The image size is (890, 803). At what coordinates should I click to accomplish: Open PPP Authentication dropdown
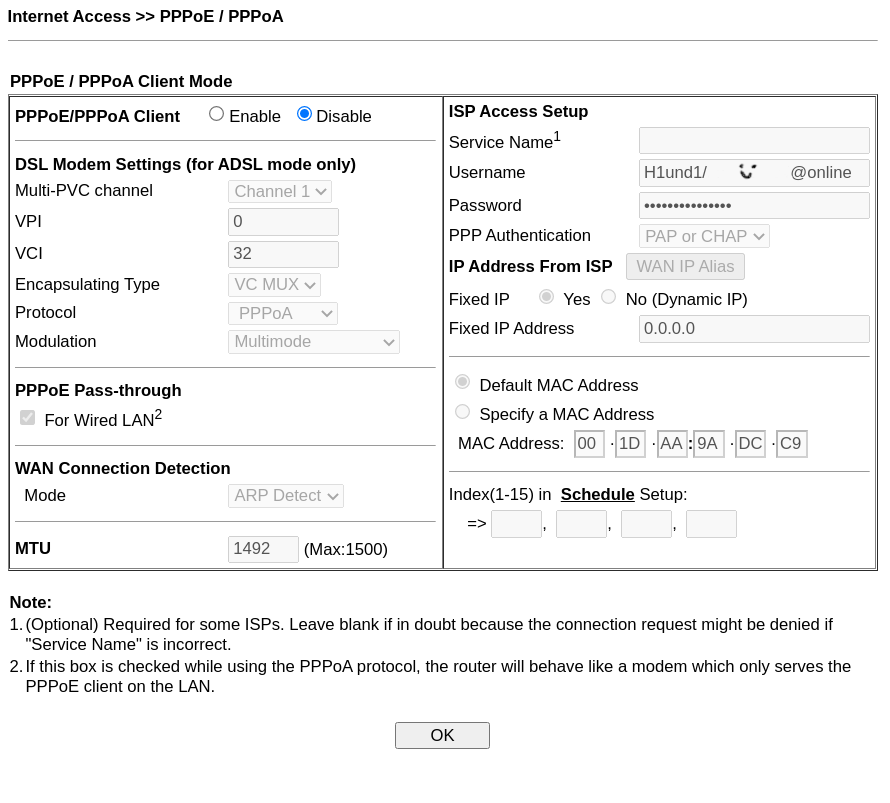tap(704, 236)
